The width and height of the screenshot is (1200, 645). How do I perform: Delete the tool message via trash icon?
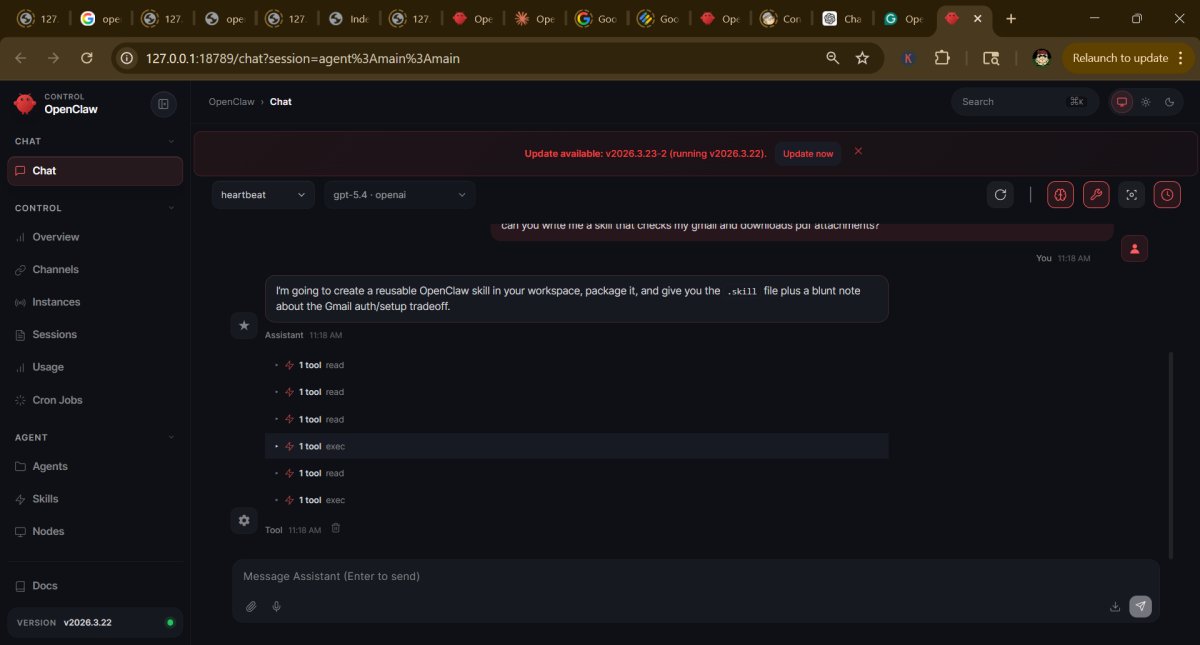(336, 528)
